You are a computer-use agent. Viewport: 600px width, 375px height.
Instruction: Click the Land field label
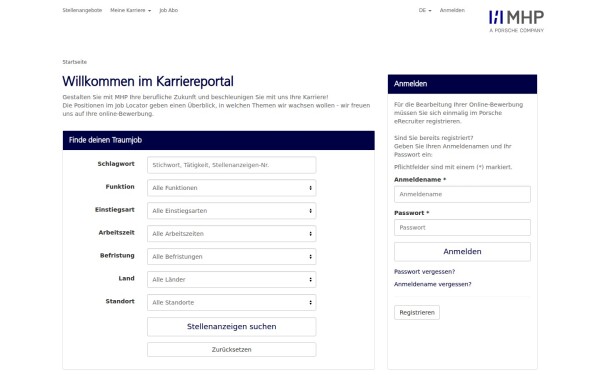pos(126,279)
